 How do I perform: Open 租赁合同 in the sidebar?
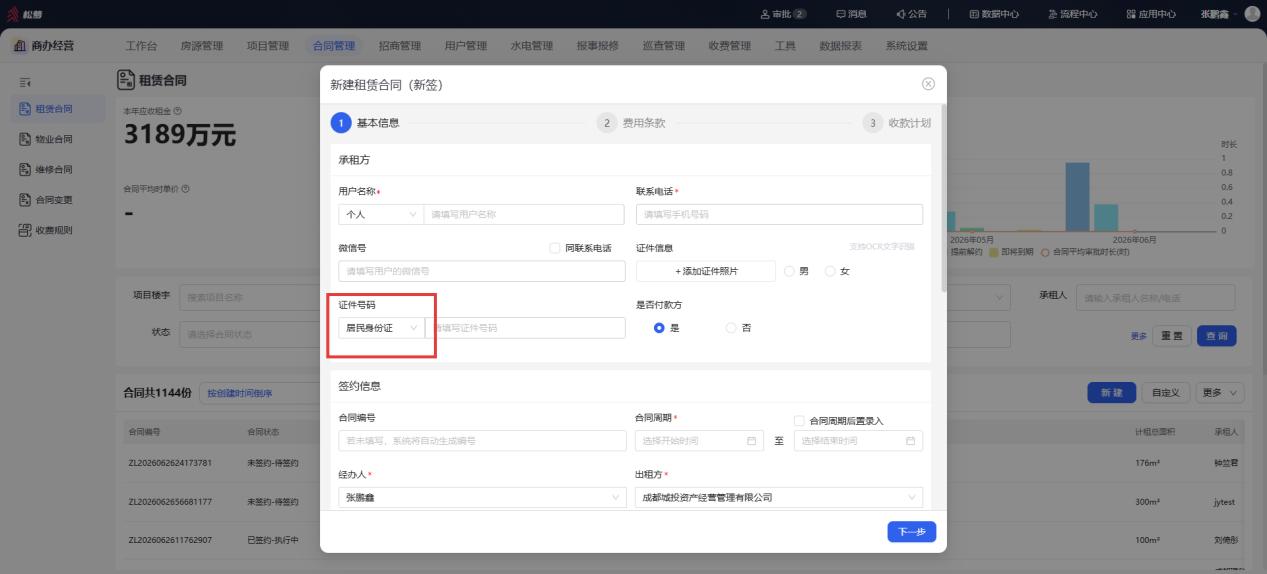click(47, 109)
